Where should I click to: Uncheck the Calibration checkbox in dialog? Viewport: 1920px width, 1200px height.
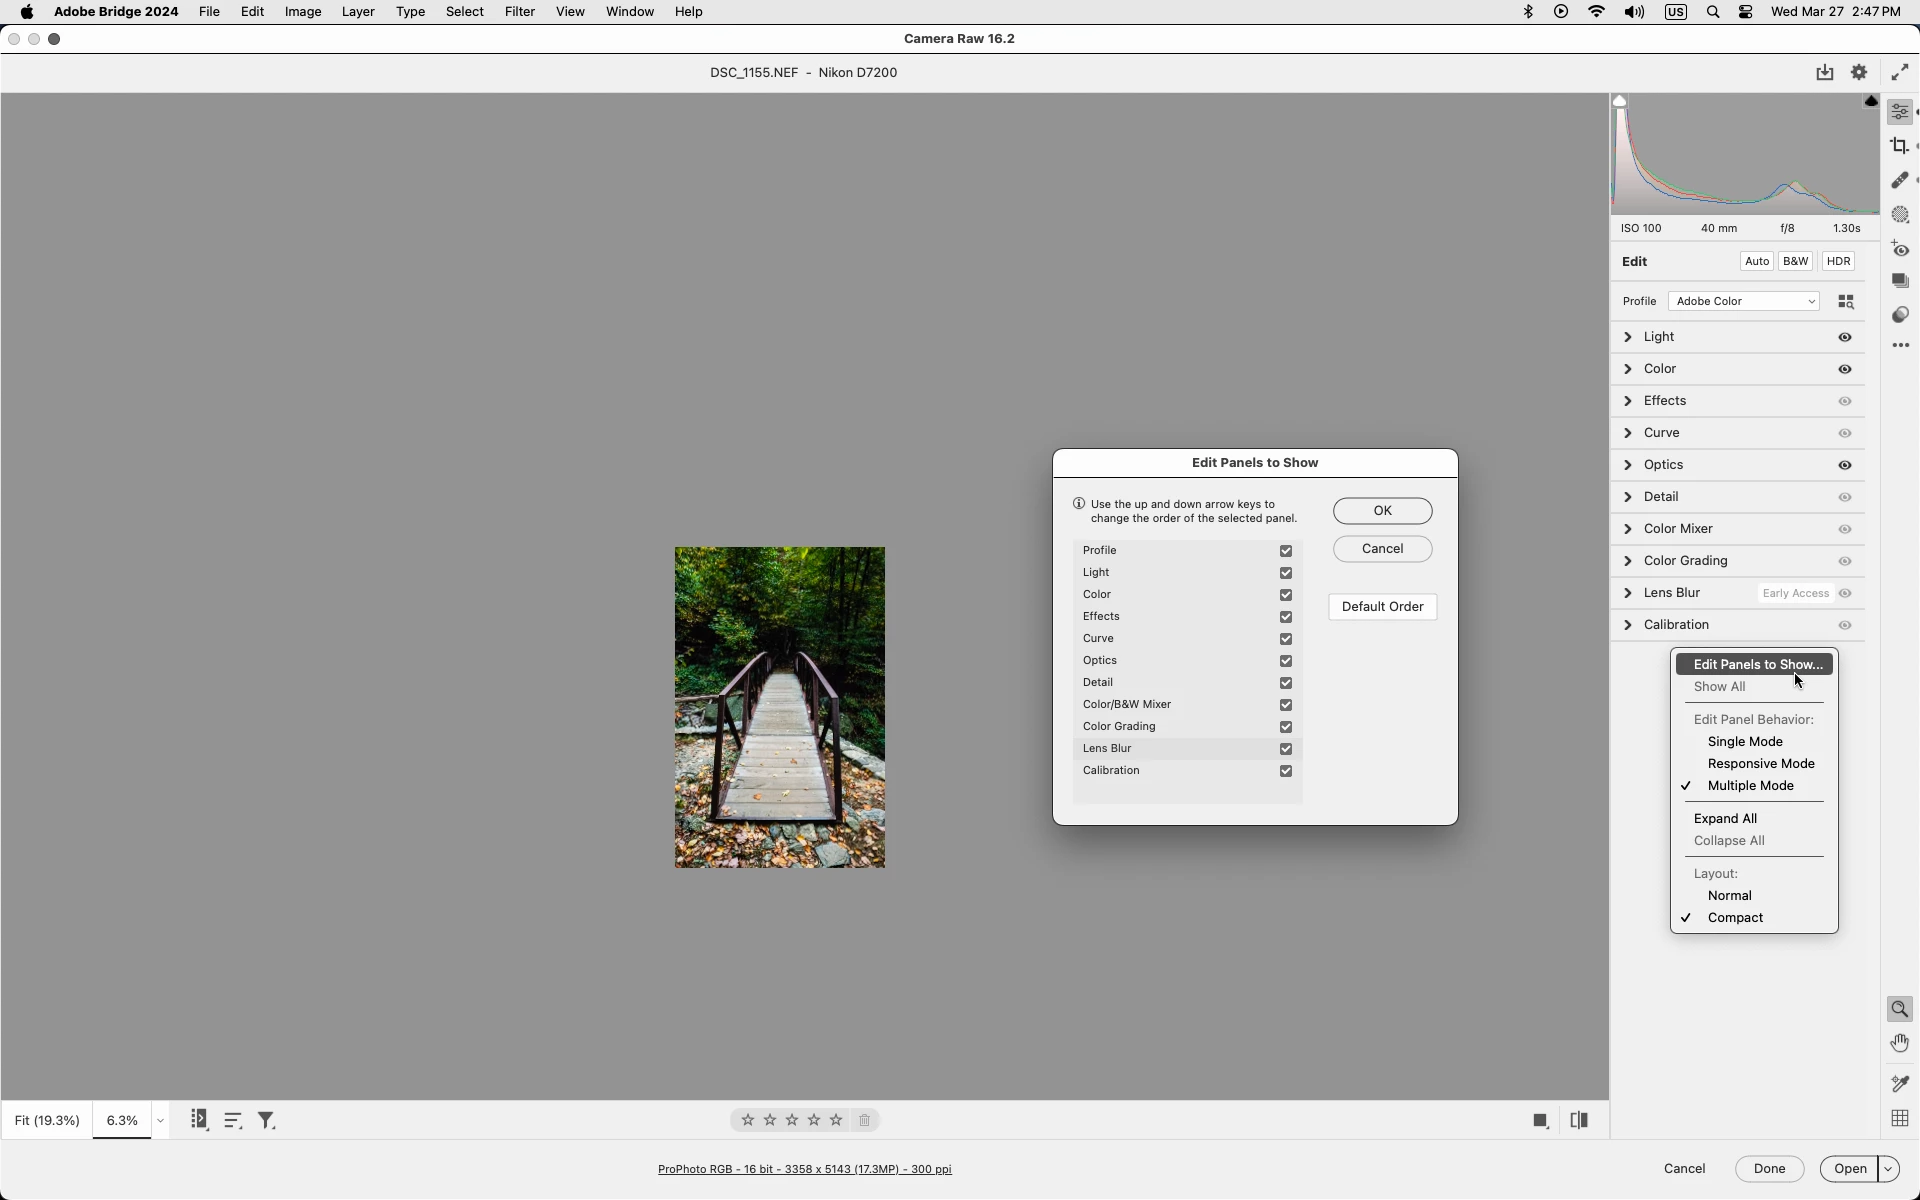pyautogui.click(x=1286, y=771)
